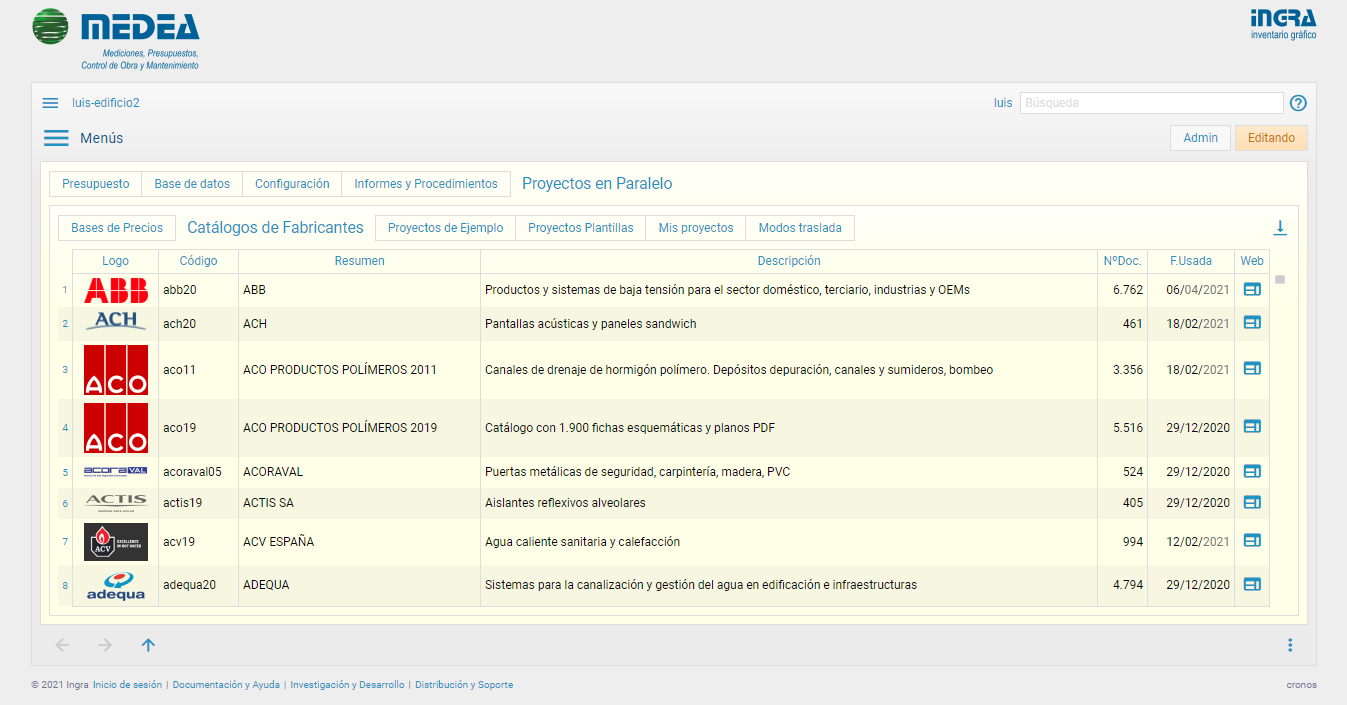The width and height of the screenshot is (1347, 705).
Task: Open hamburger menu beside luis-edificio2
Action: [x=50, y=103]
